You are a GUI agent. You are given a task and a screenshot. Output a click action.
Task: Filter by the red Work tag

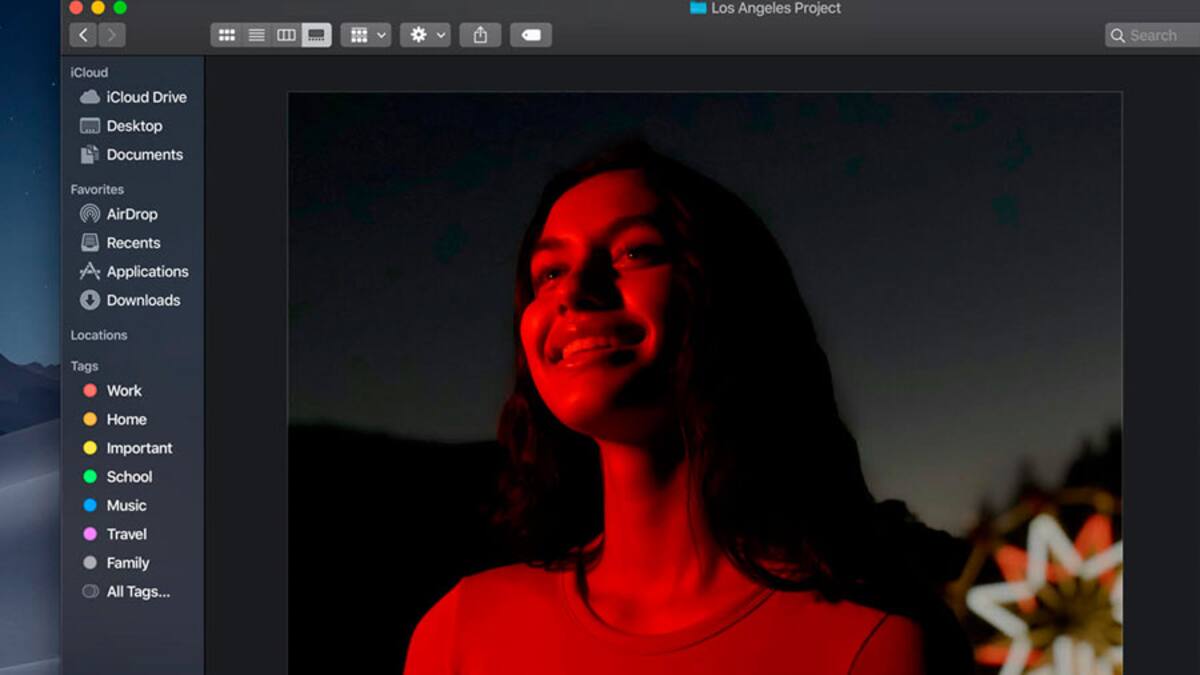124,391
